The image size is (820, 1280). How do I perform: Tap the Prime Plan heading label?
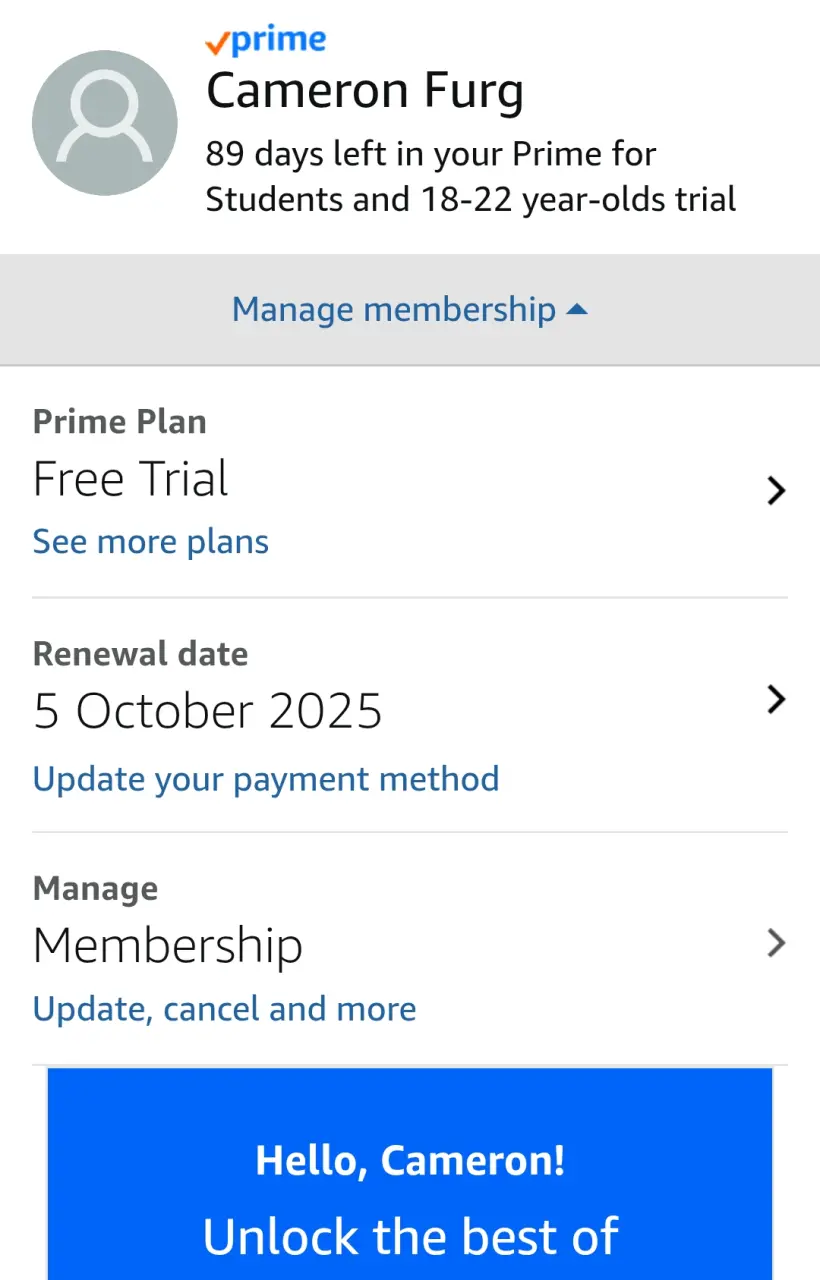click(120, 422)
